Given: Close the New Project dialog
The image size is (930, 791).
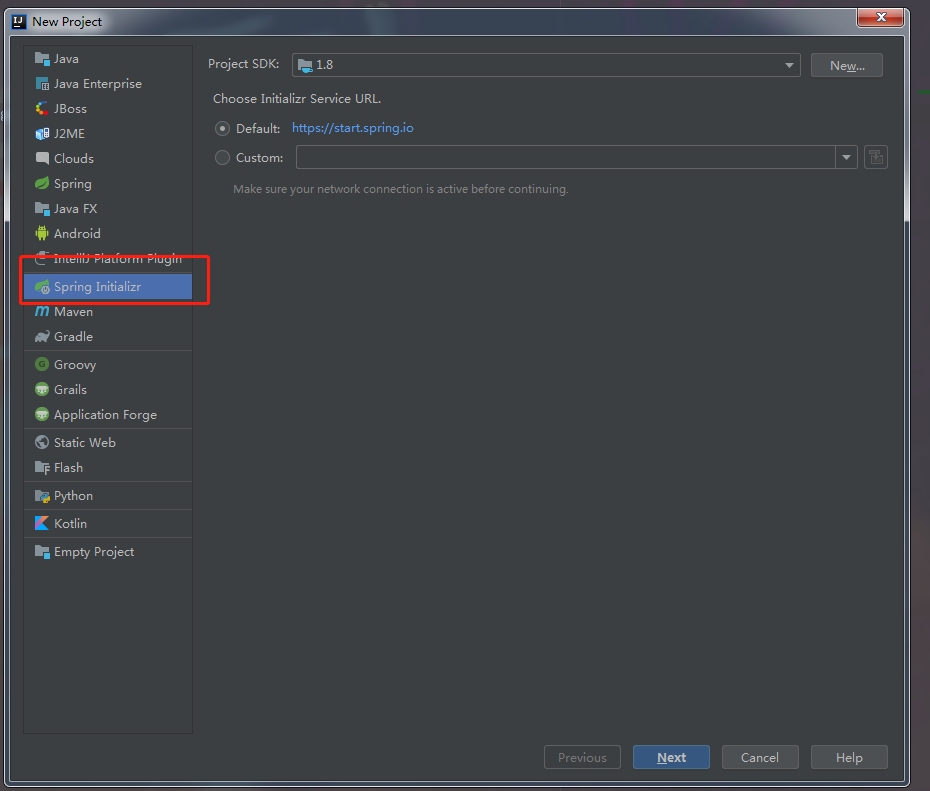Looking at the screenshot, I should (880, 17).
